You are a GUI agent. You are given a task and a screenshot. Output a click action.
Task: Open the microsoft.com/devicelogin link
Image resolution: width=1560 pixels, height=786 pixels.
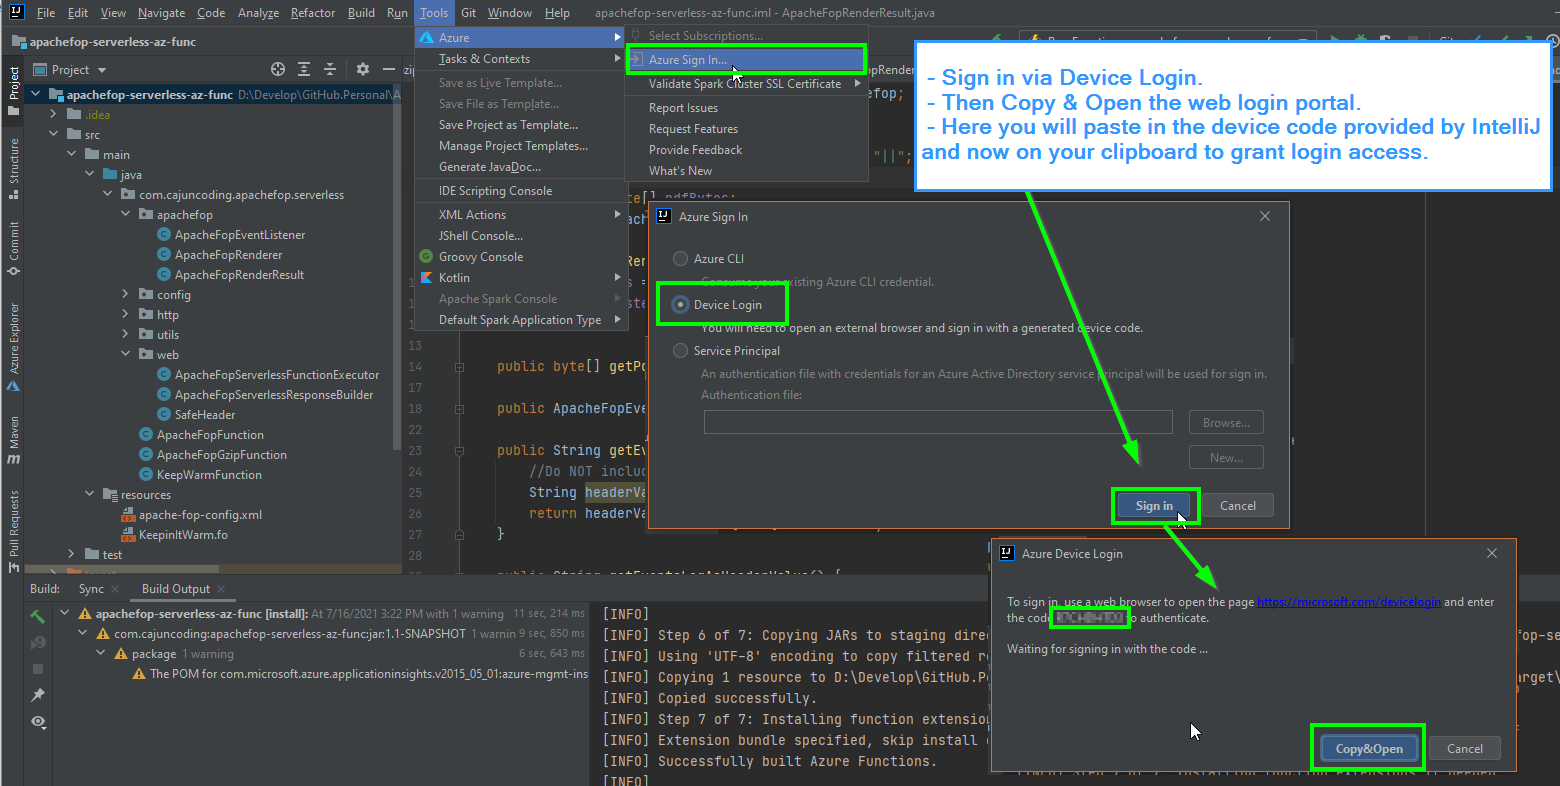point(1348,602)
